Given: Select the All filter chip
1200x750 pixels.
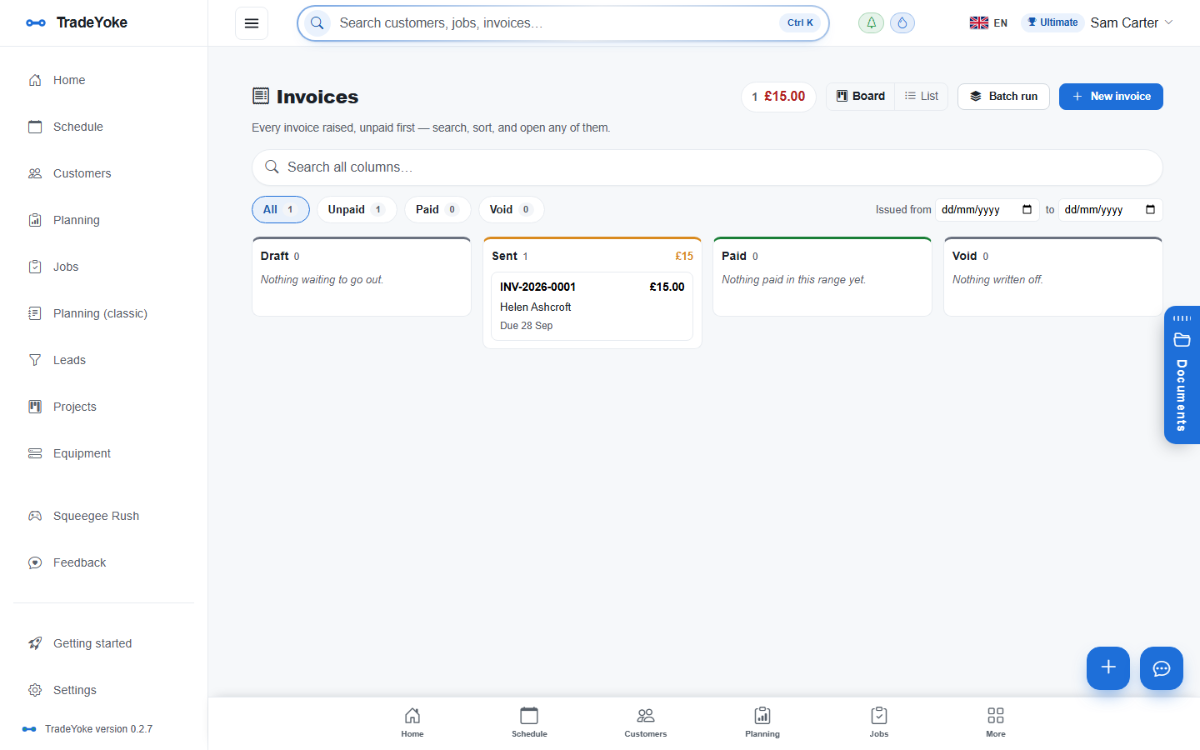Looking at the screenshot, I should (281, 209).
